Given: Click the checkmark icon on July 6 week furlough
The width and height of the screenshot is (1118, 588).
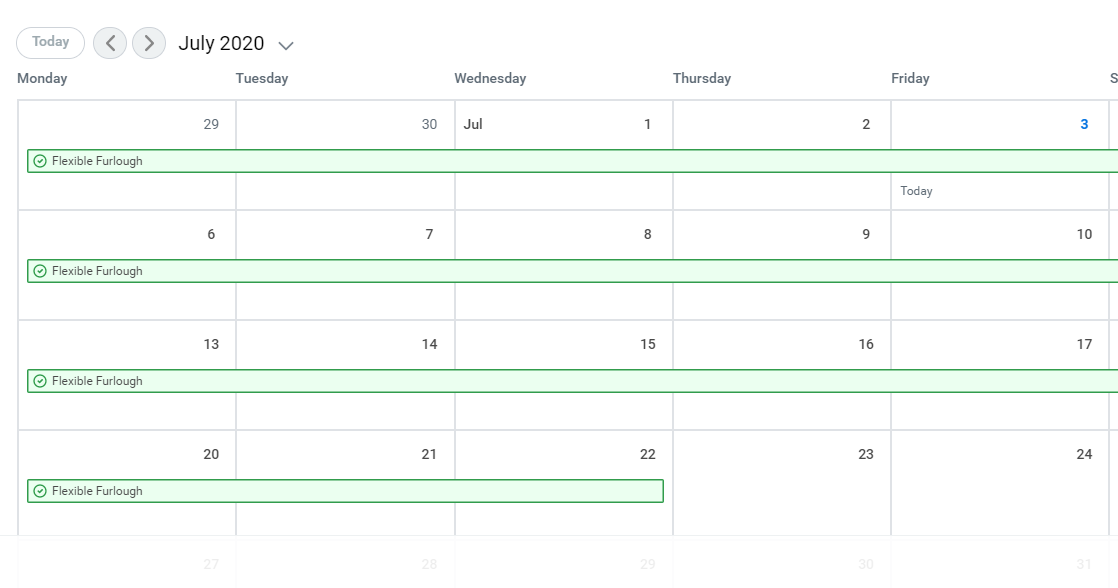Looking at the screenshot, I should [x=40, y=271].
